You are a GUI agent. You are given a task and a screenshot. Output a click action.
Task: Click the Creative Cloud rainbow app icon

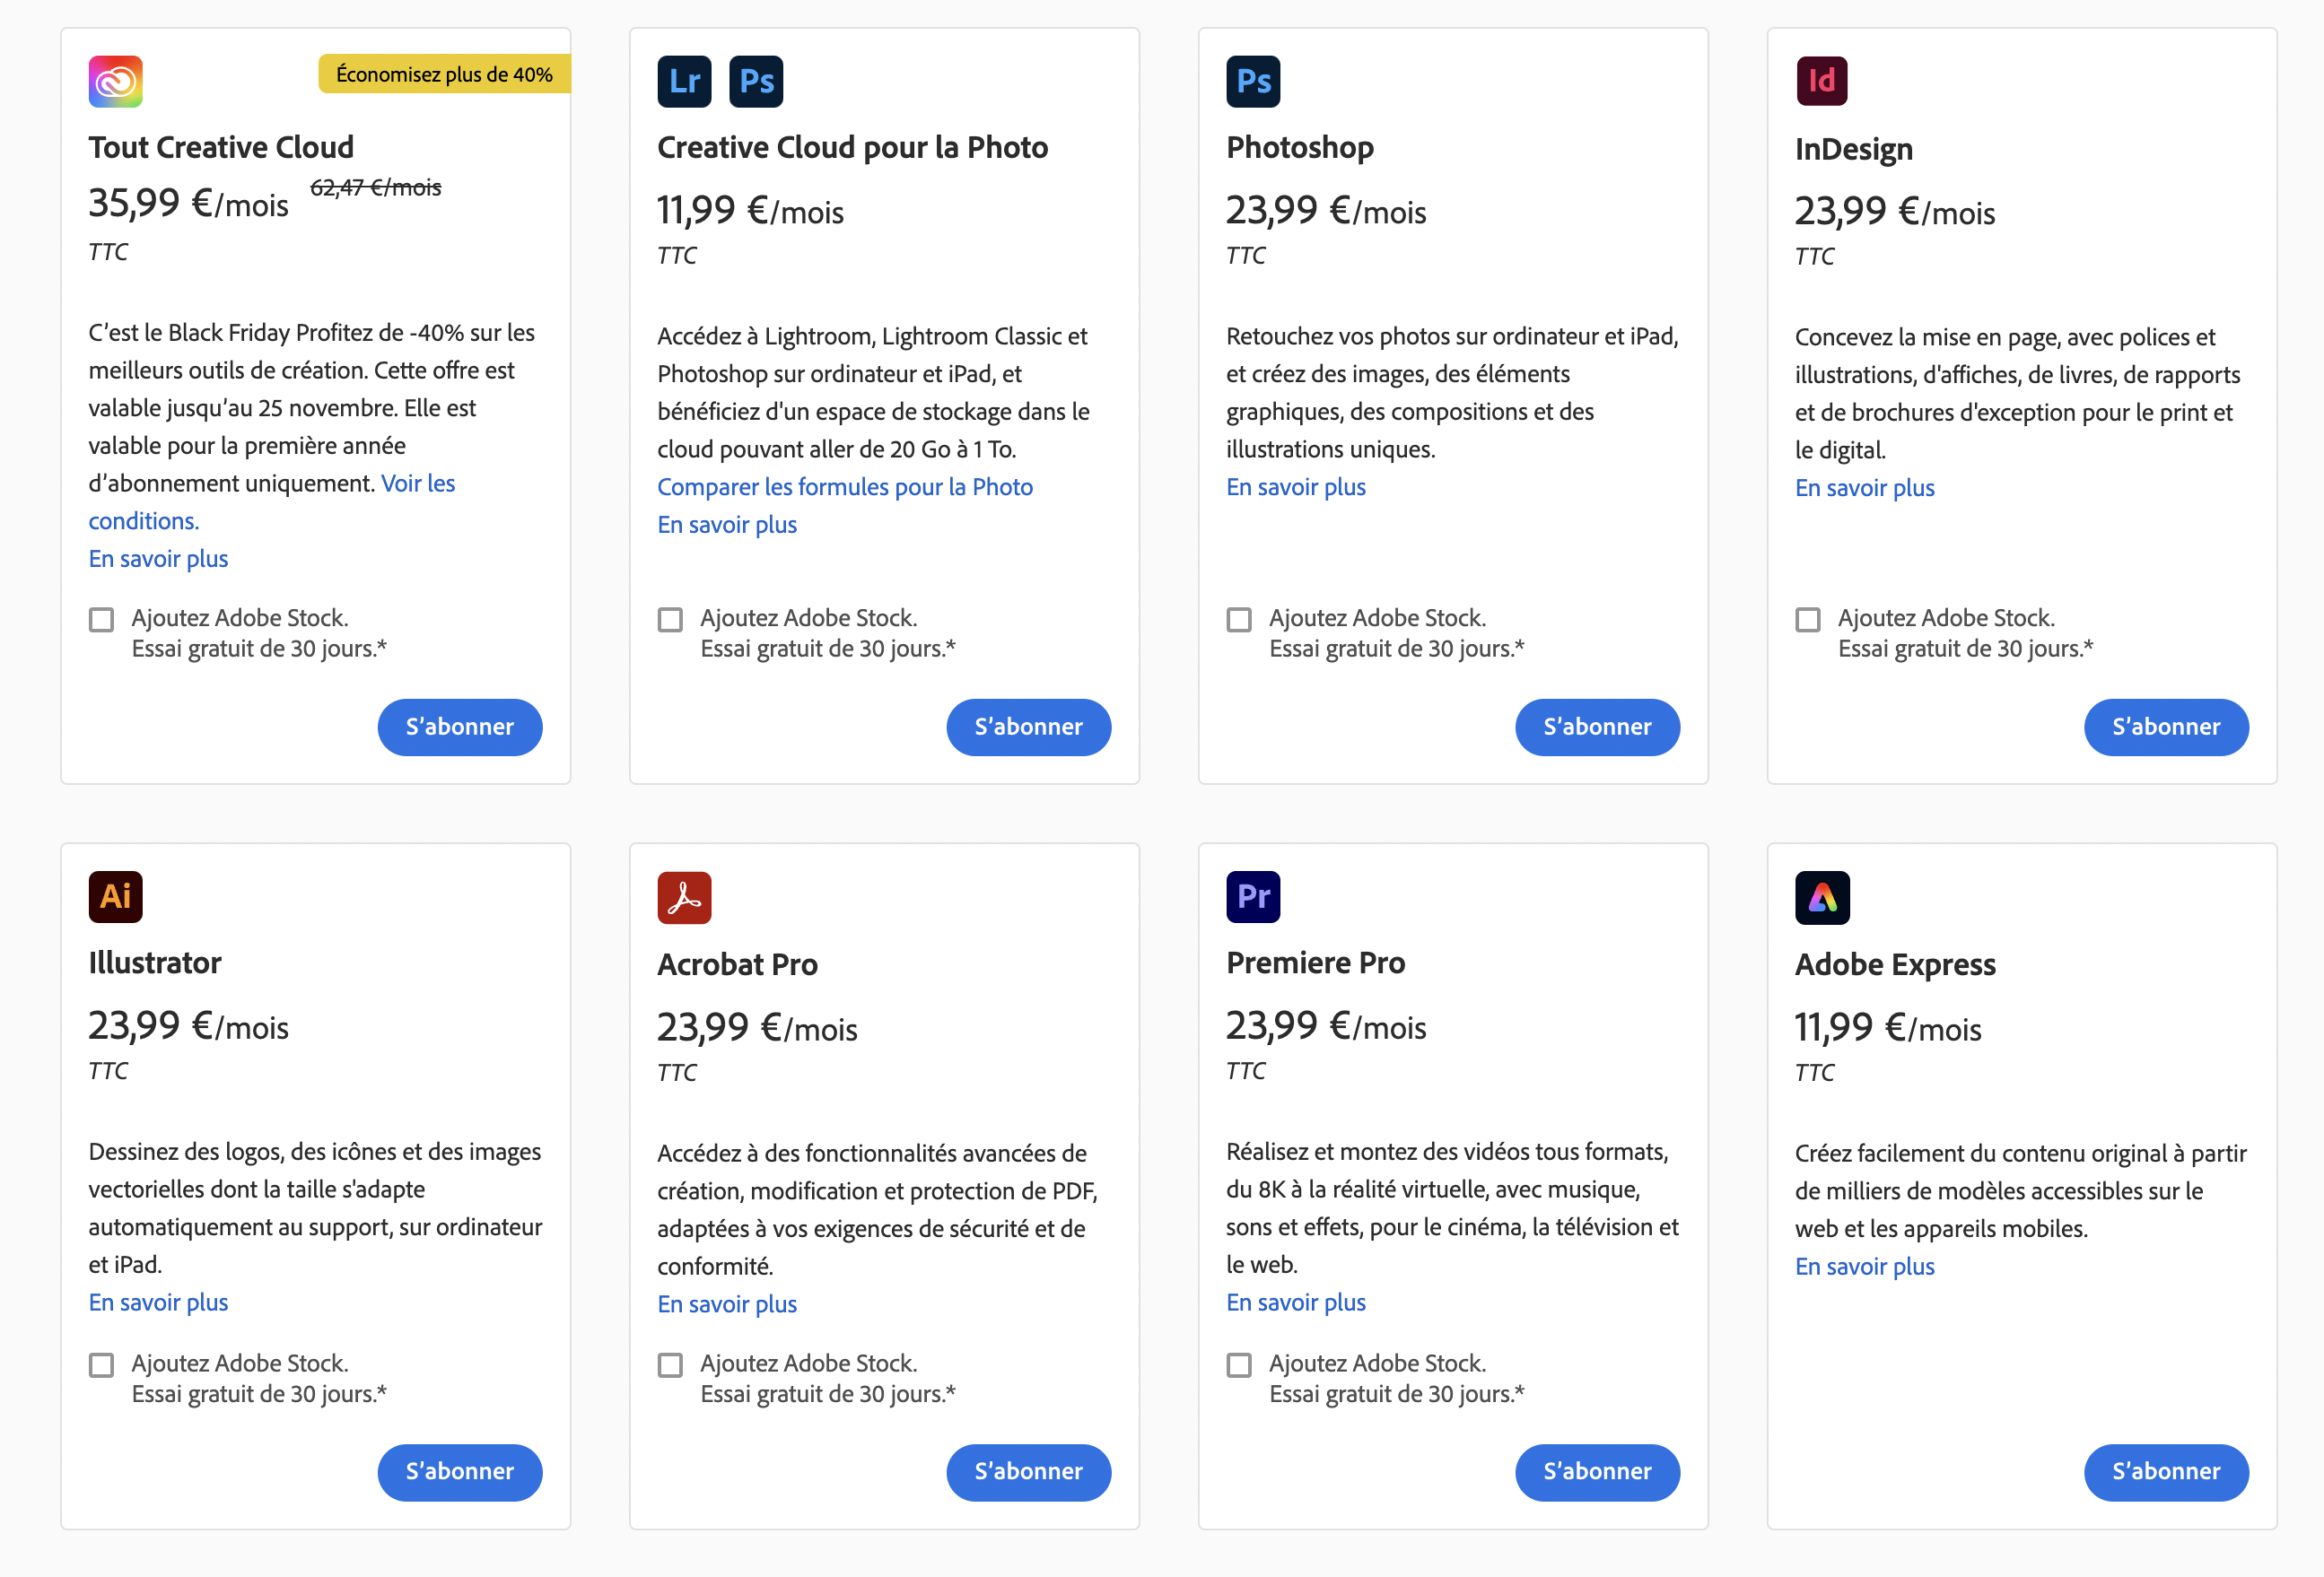115,81
